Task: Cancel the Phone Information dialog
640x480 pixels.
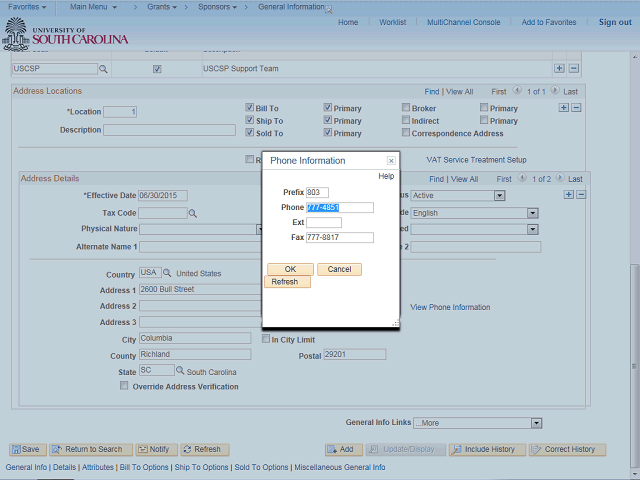Action: tap(339, 269)
